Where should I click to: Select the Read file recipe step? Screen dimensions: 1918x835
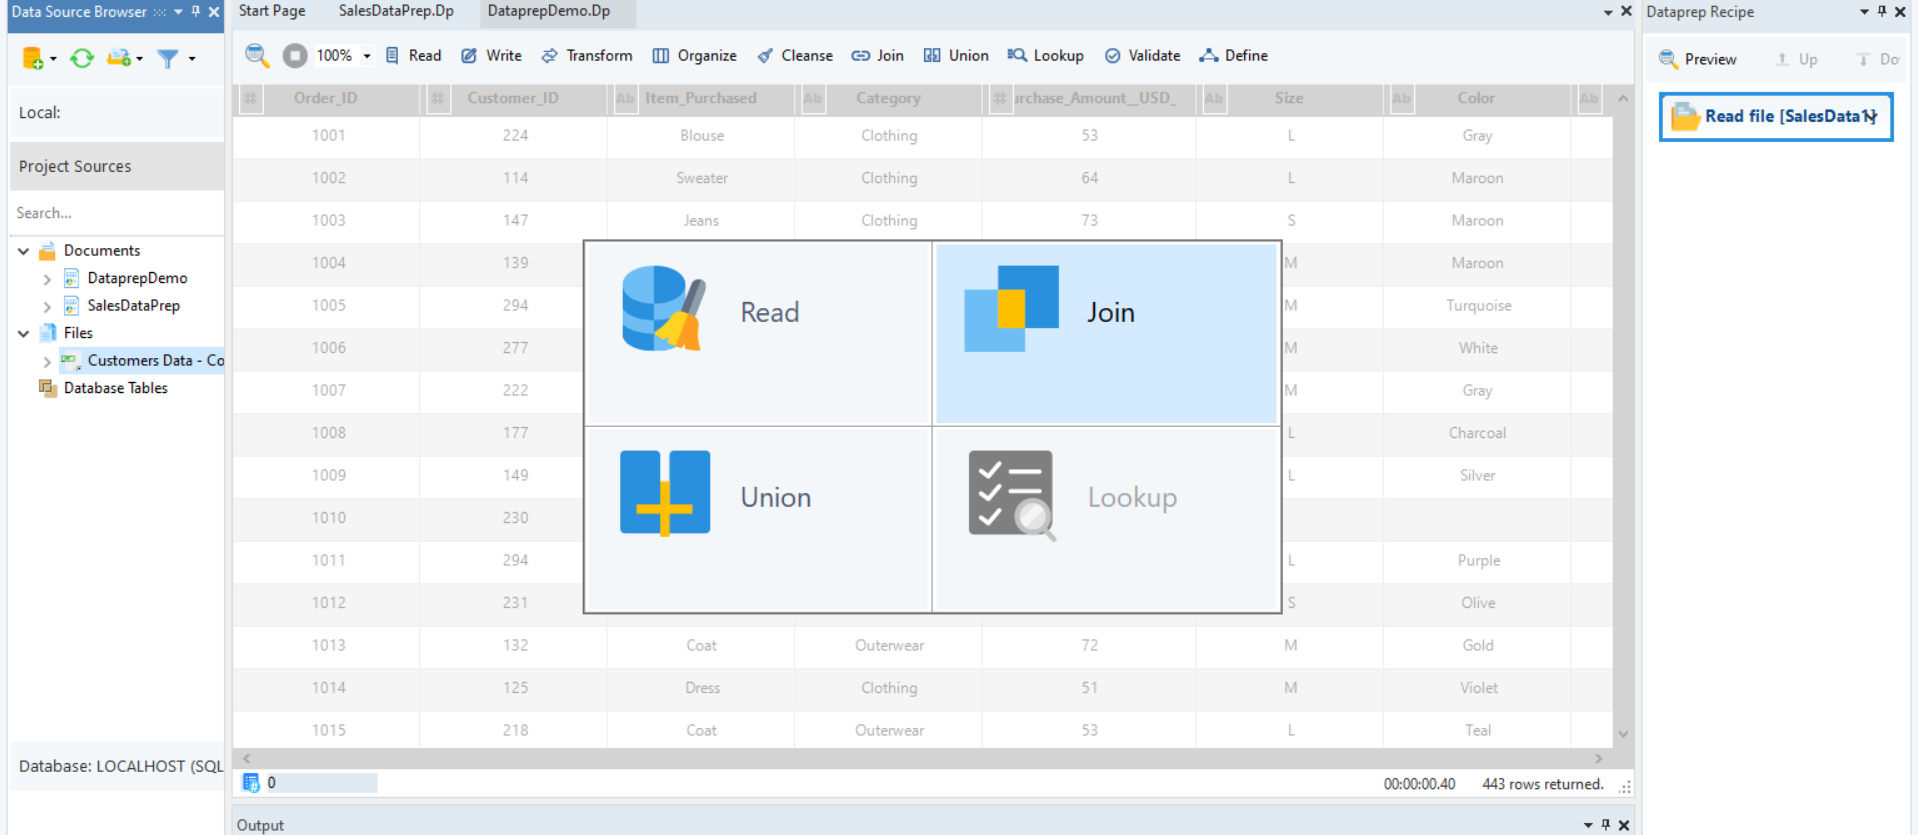[1776, 117]
